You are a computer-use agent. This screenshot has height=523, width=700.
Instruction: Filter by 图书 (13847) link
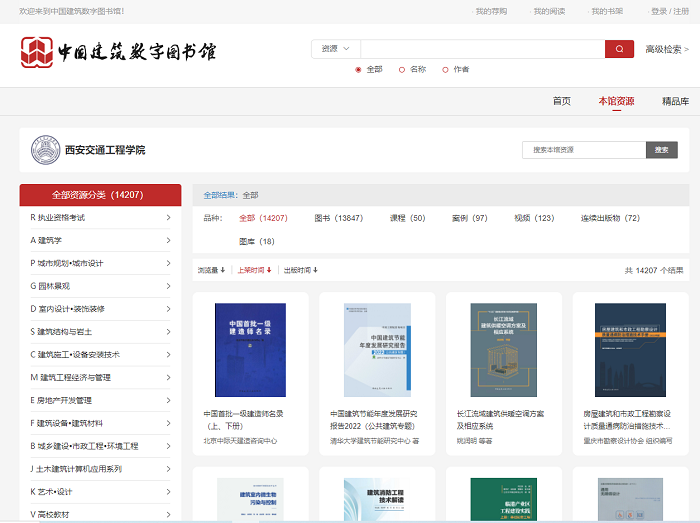[x=338, y=218]
